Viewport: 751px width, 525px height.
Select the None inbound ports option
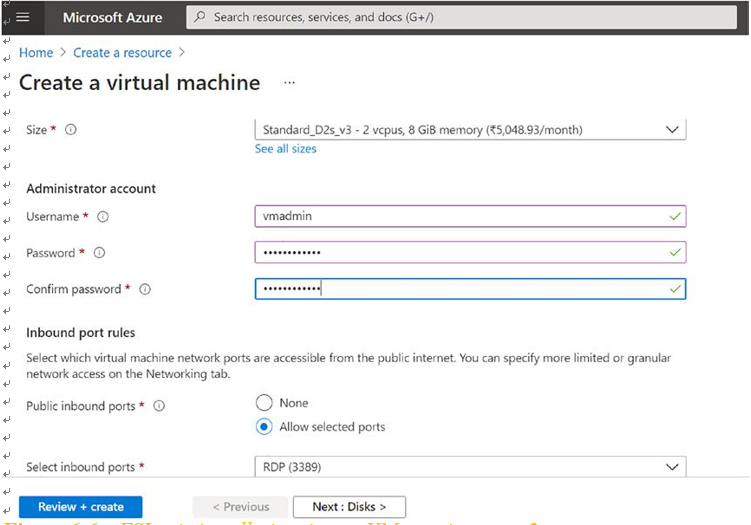click(264, 402)
